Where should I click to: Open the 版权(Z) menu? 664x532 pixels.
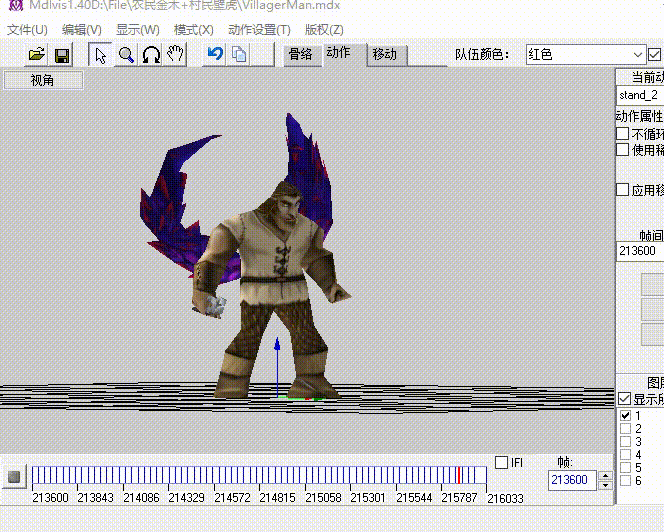(324, 30)
